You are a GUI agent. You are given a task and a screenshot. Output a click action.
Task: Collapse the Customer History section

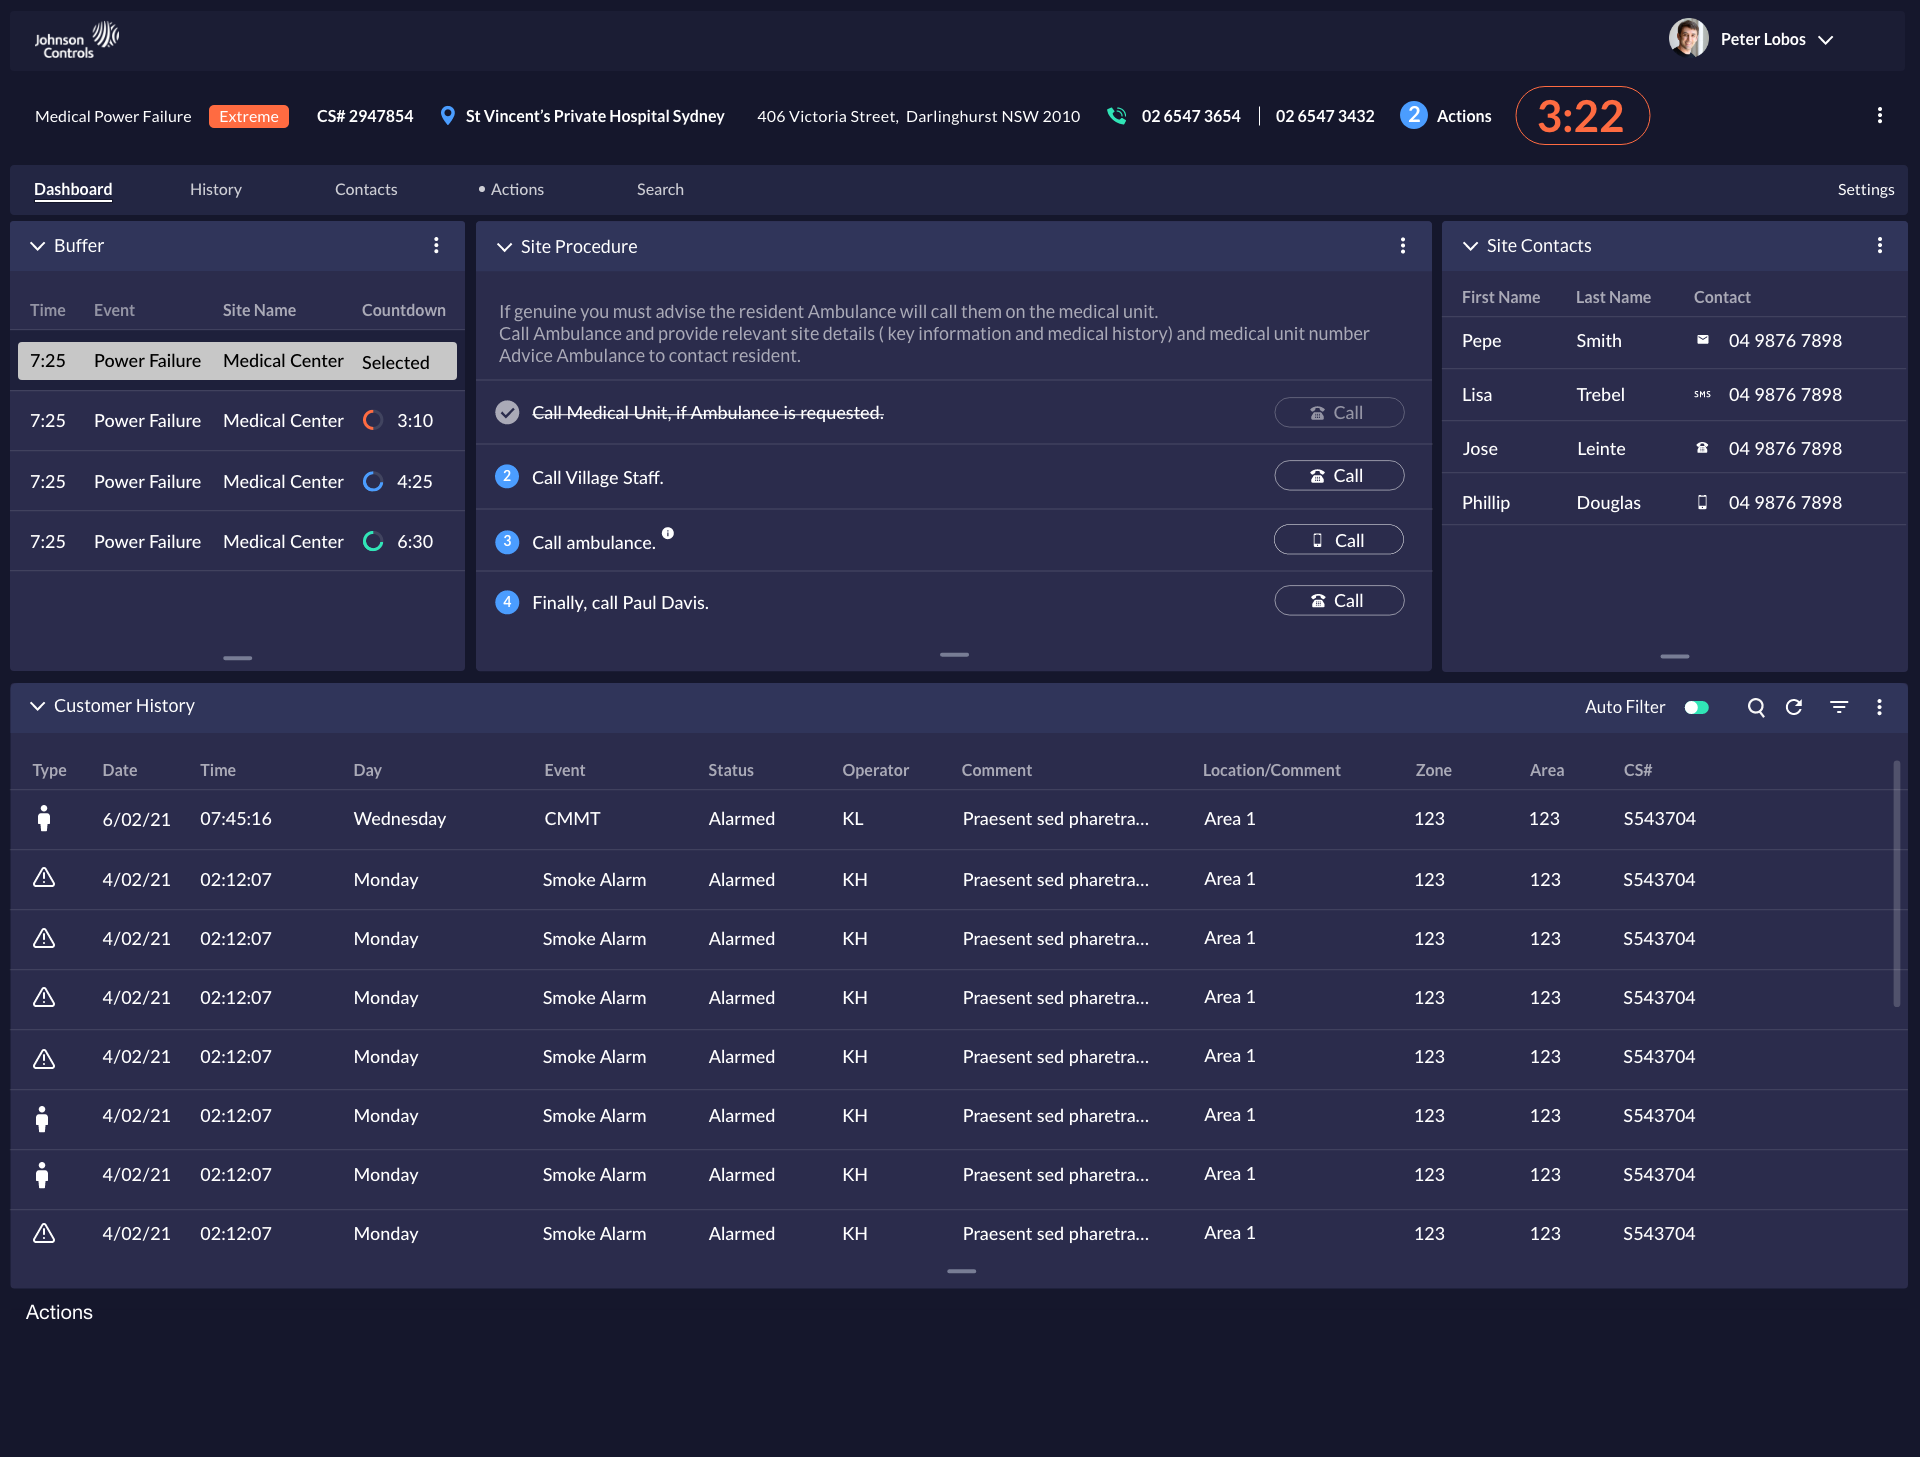coord(37,706)
